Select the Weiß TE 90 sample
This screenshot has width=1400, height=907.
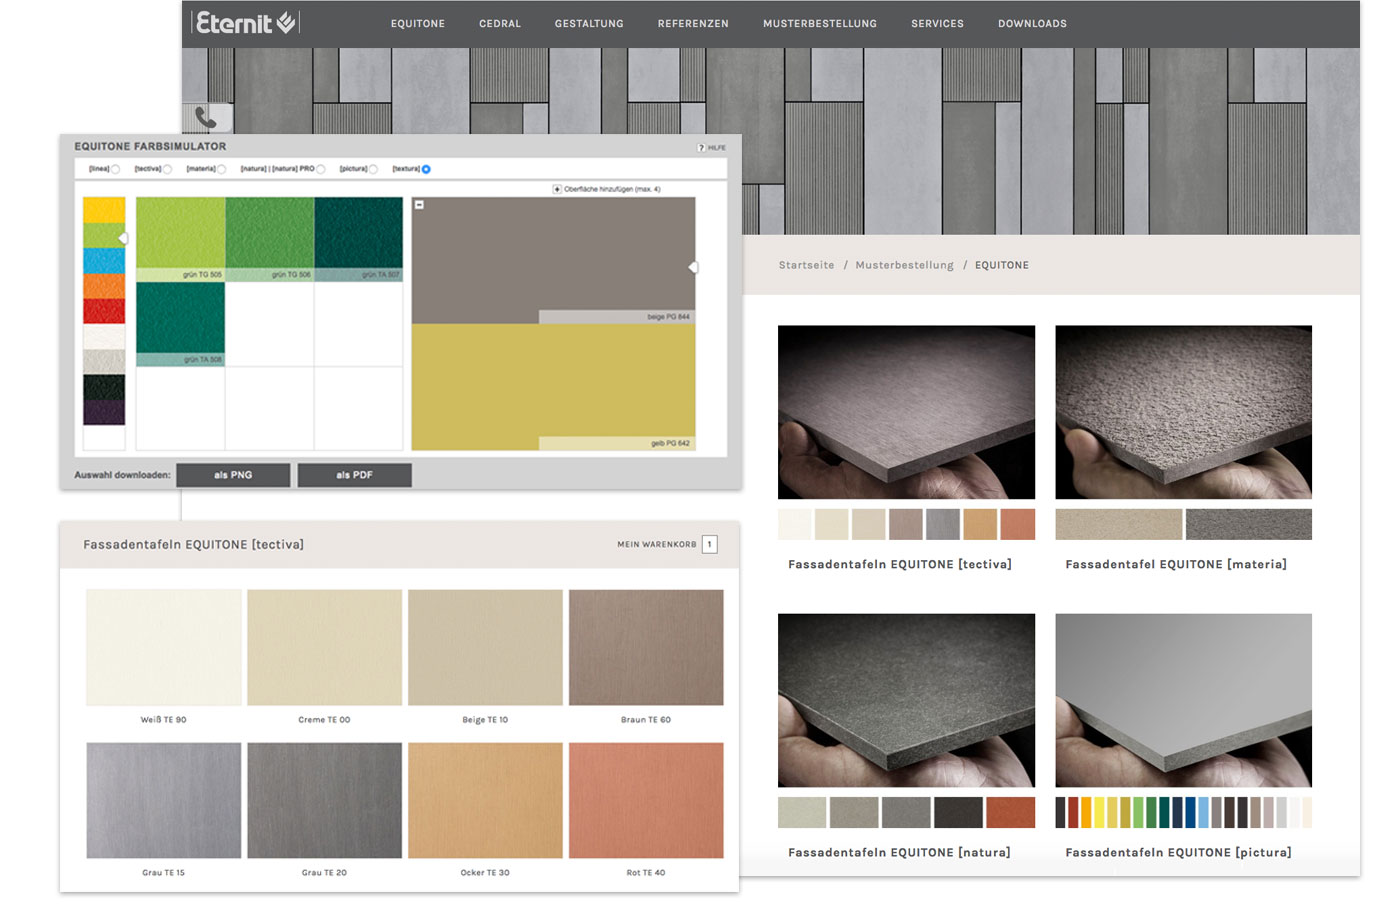(x=164, y=647)
